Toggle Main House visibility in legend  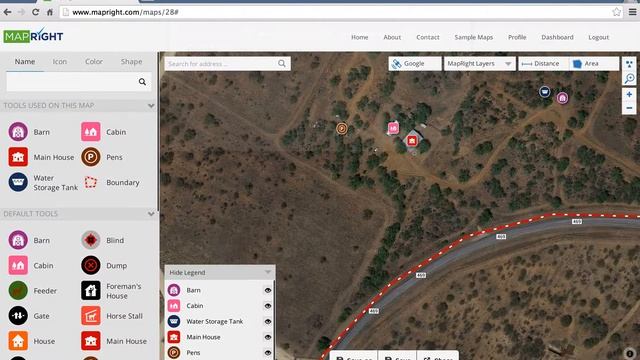(268, 337)
